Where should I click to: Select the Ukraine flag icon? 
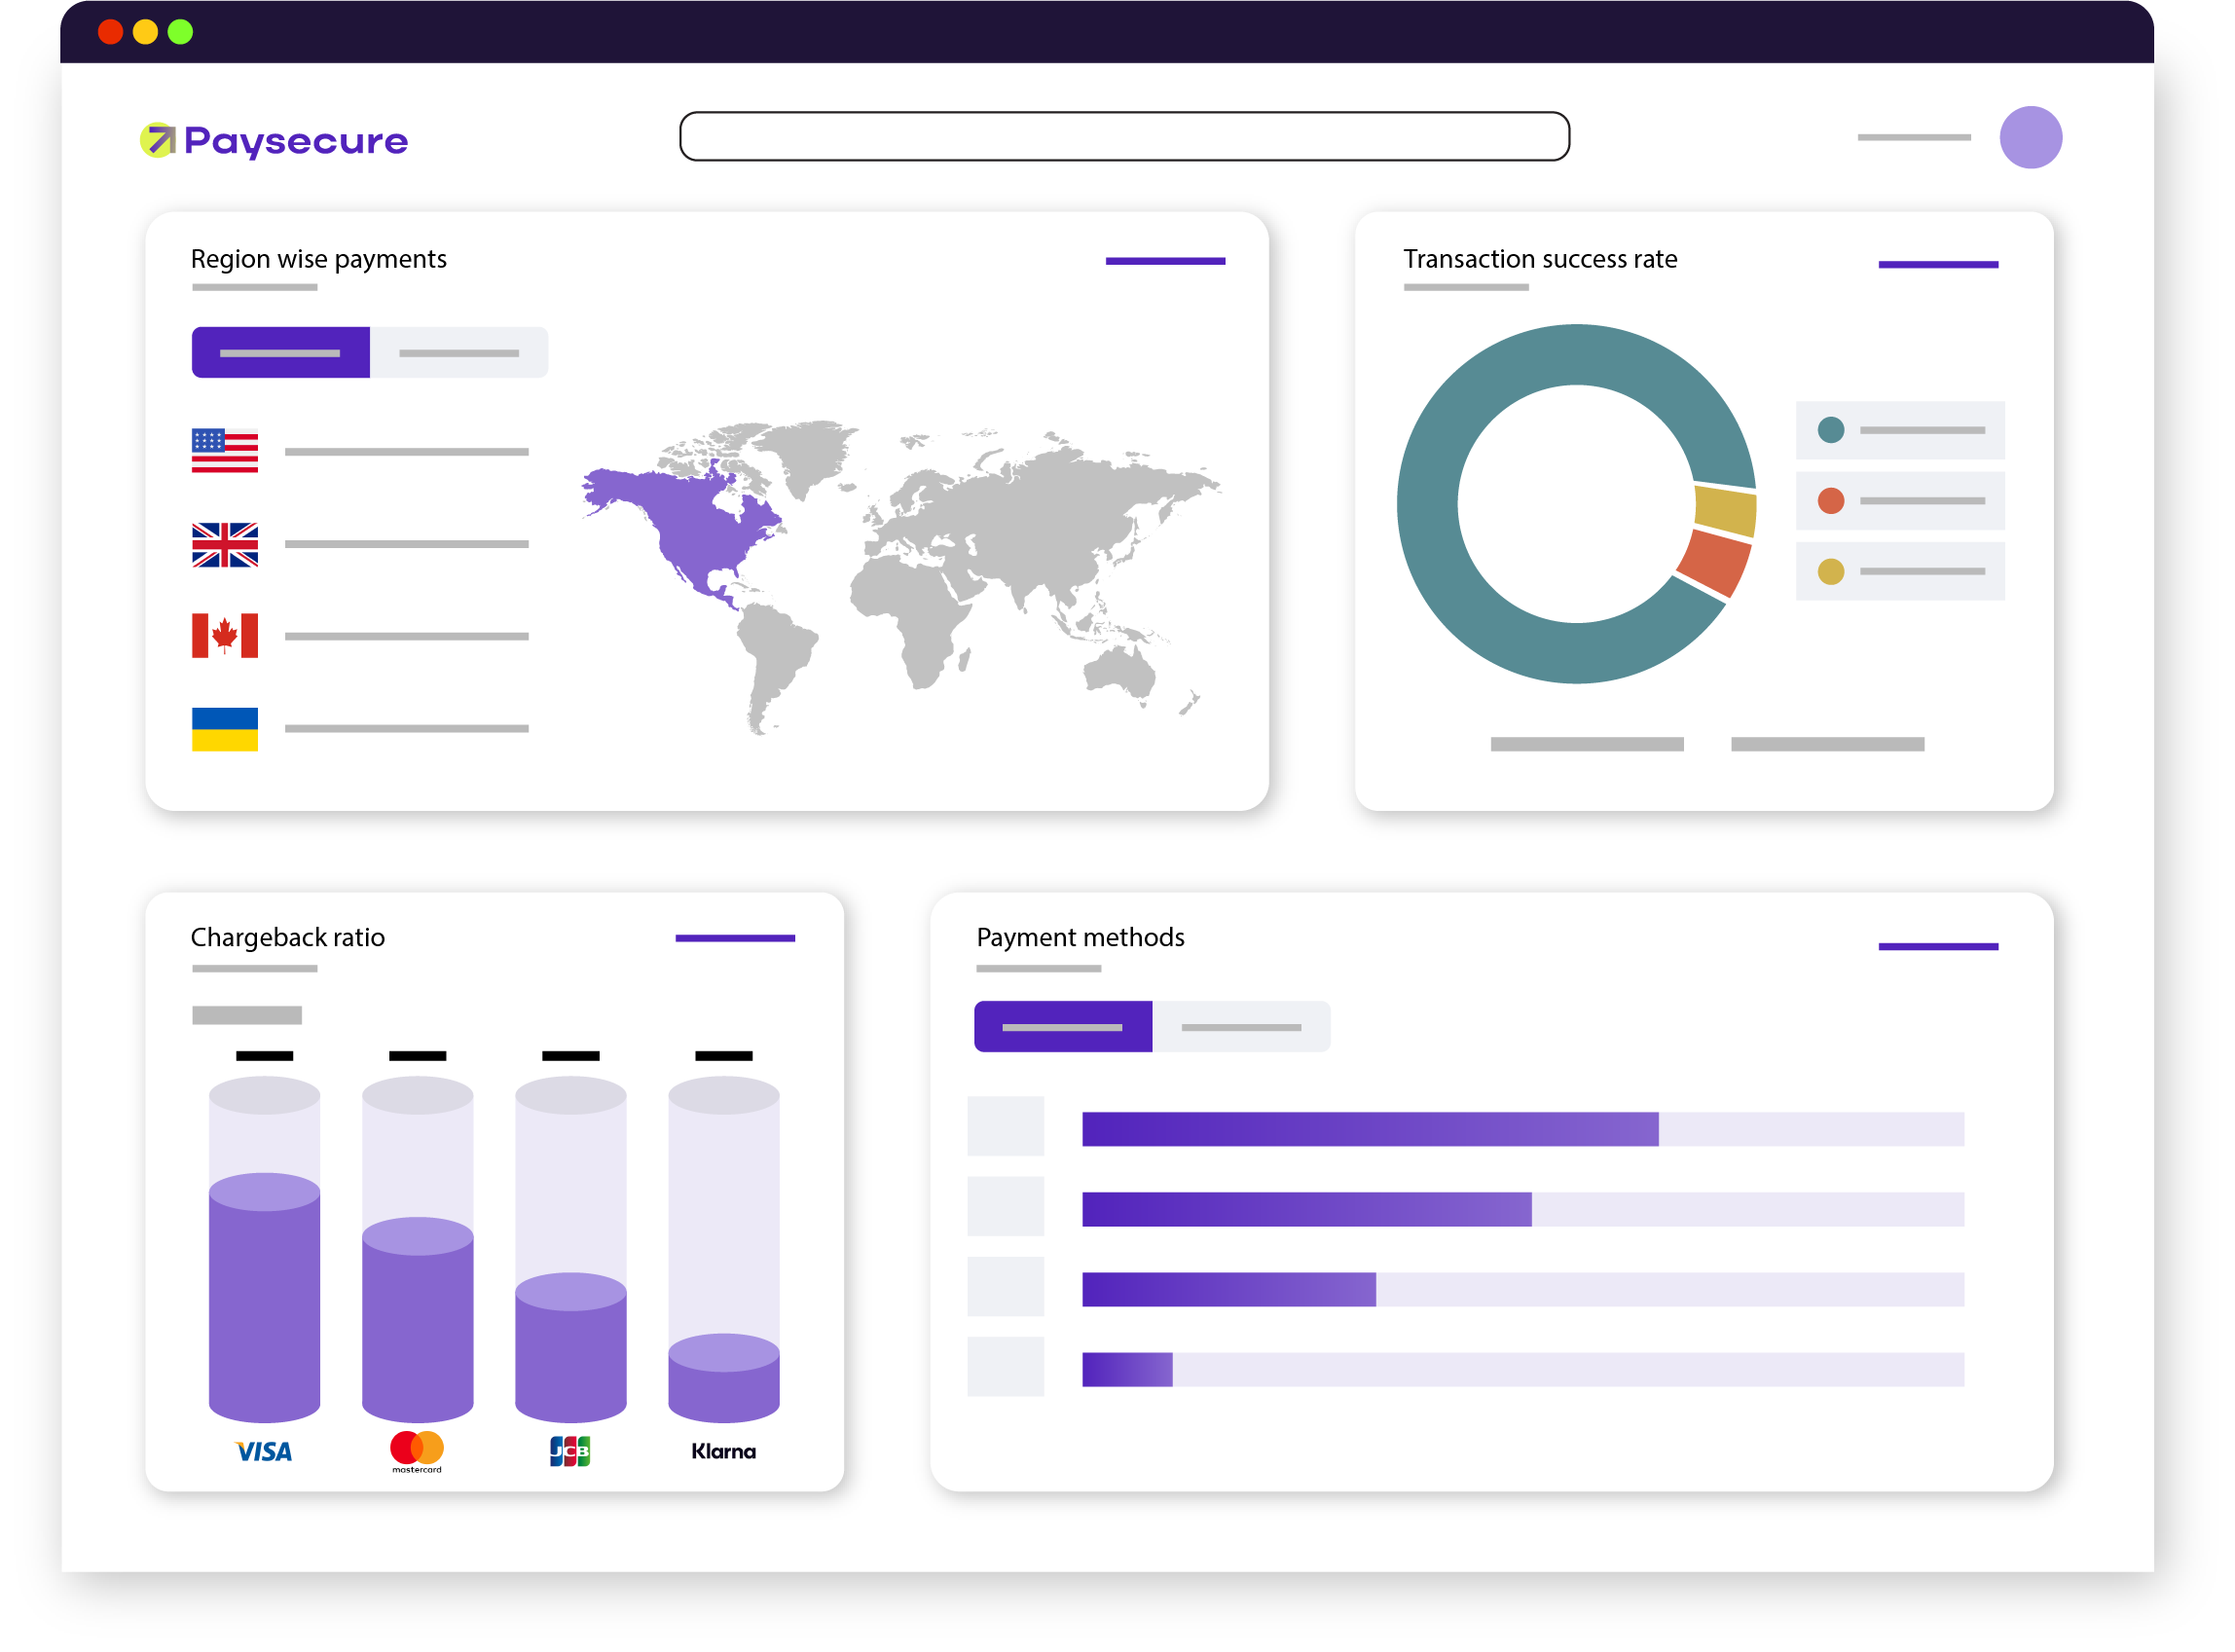click(x=224, y=730)
